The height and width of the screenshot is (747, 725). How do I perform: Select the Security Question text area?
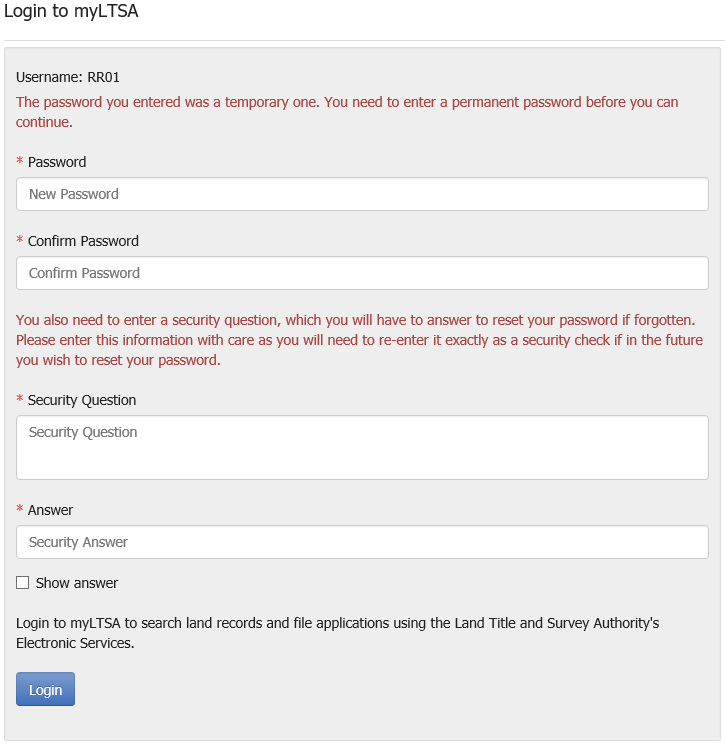[x=362, y=447]
